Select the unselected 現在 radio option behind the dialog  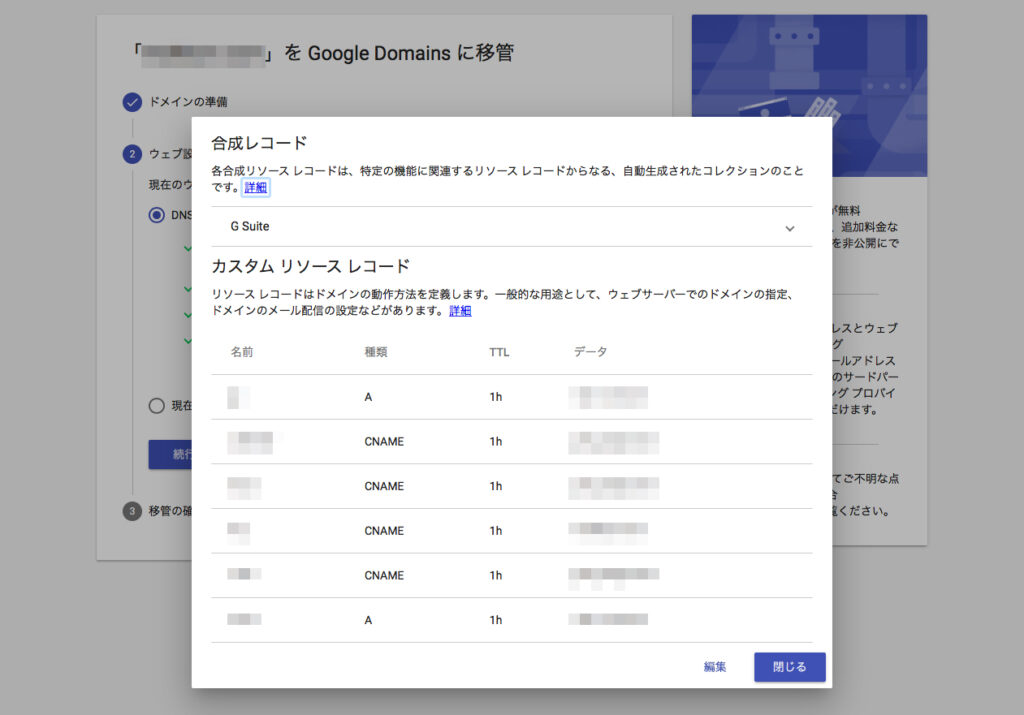pos(156,405)
